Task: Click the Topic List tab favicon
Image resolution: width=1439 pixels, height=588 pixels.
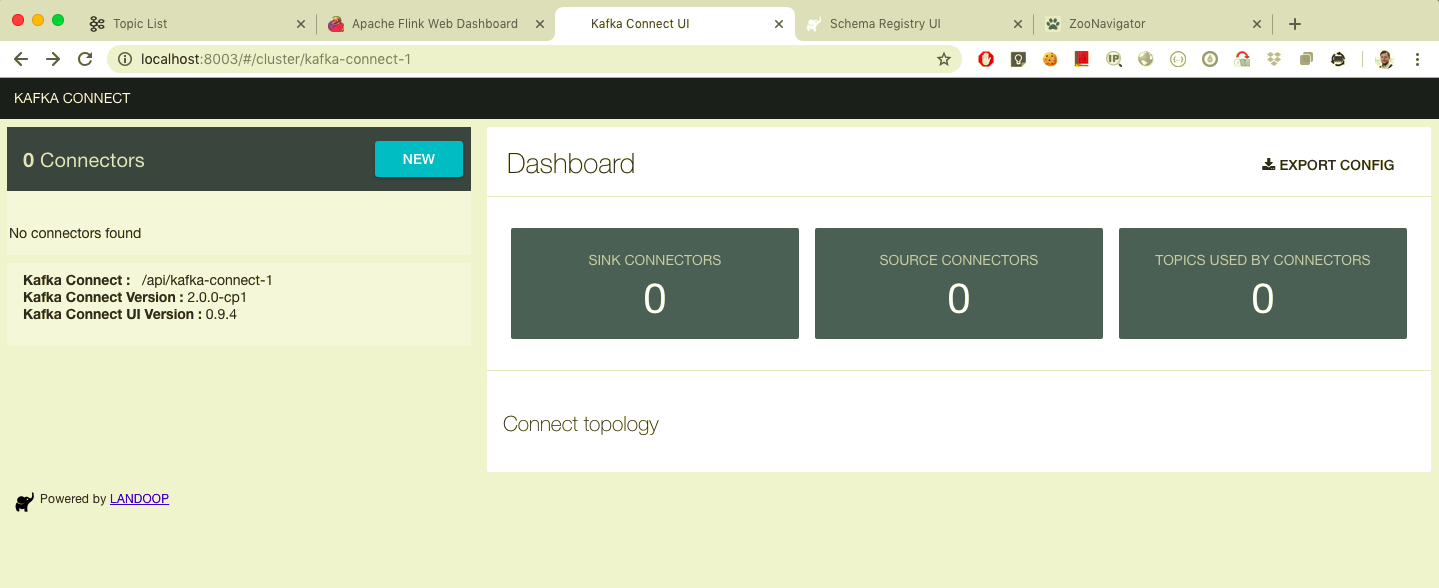Action: pos(97,23)
